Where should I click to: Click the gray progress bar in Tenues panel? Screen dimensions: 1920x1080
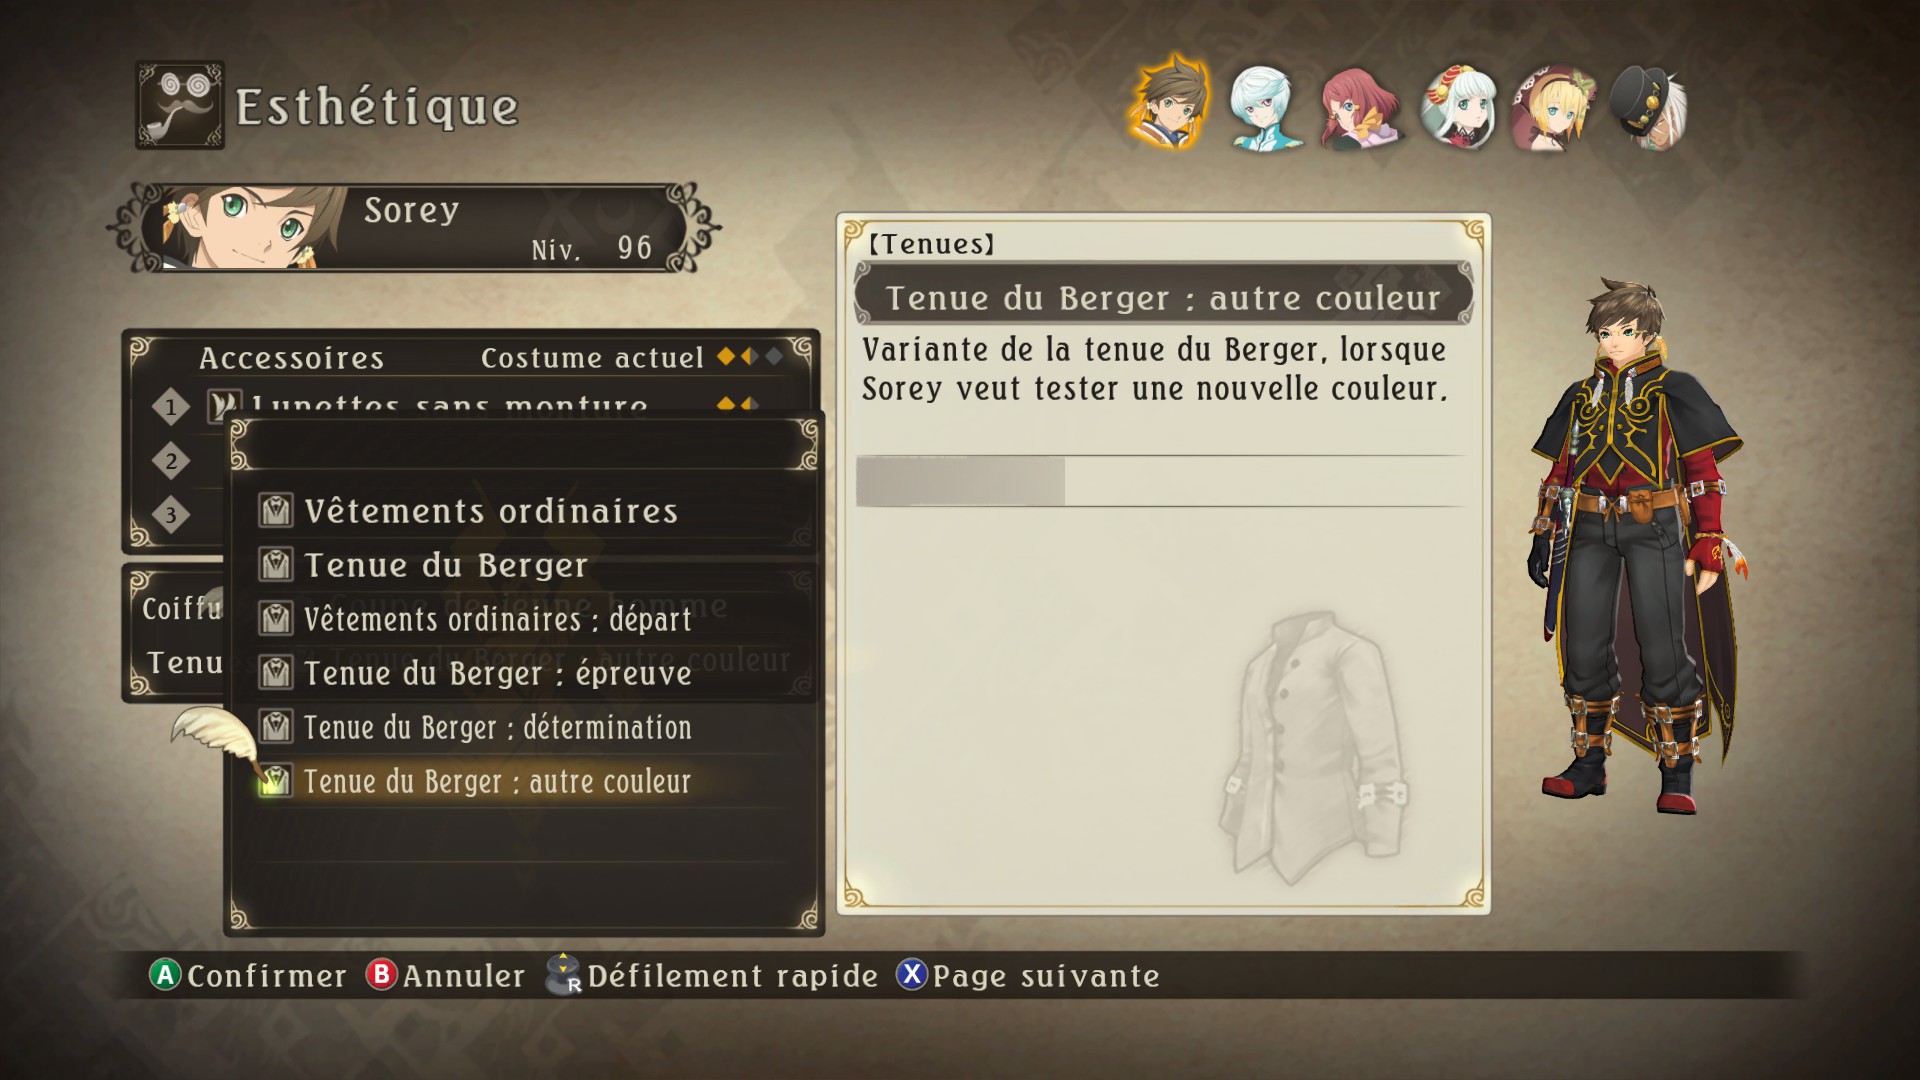click(1160, 481)
